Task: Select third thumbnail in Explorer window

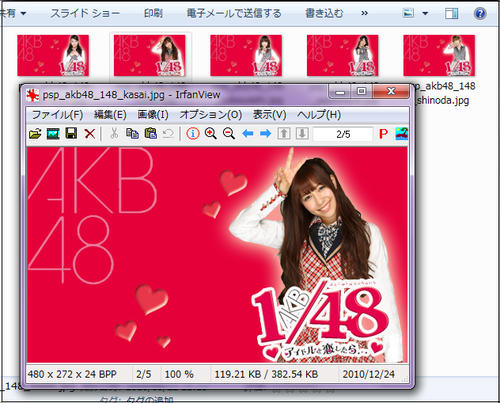Action: click(246, 55)
